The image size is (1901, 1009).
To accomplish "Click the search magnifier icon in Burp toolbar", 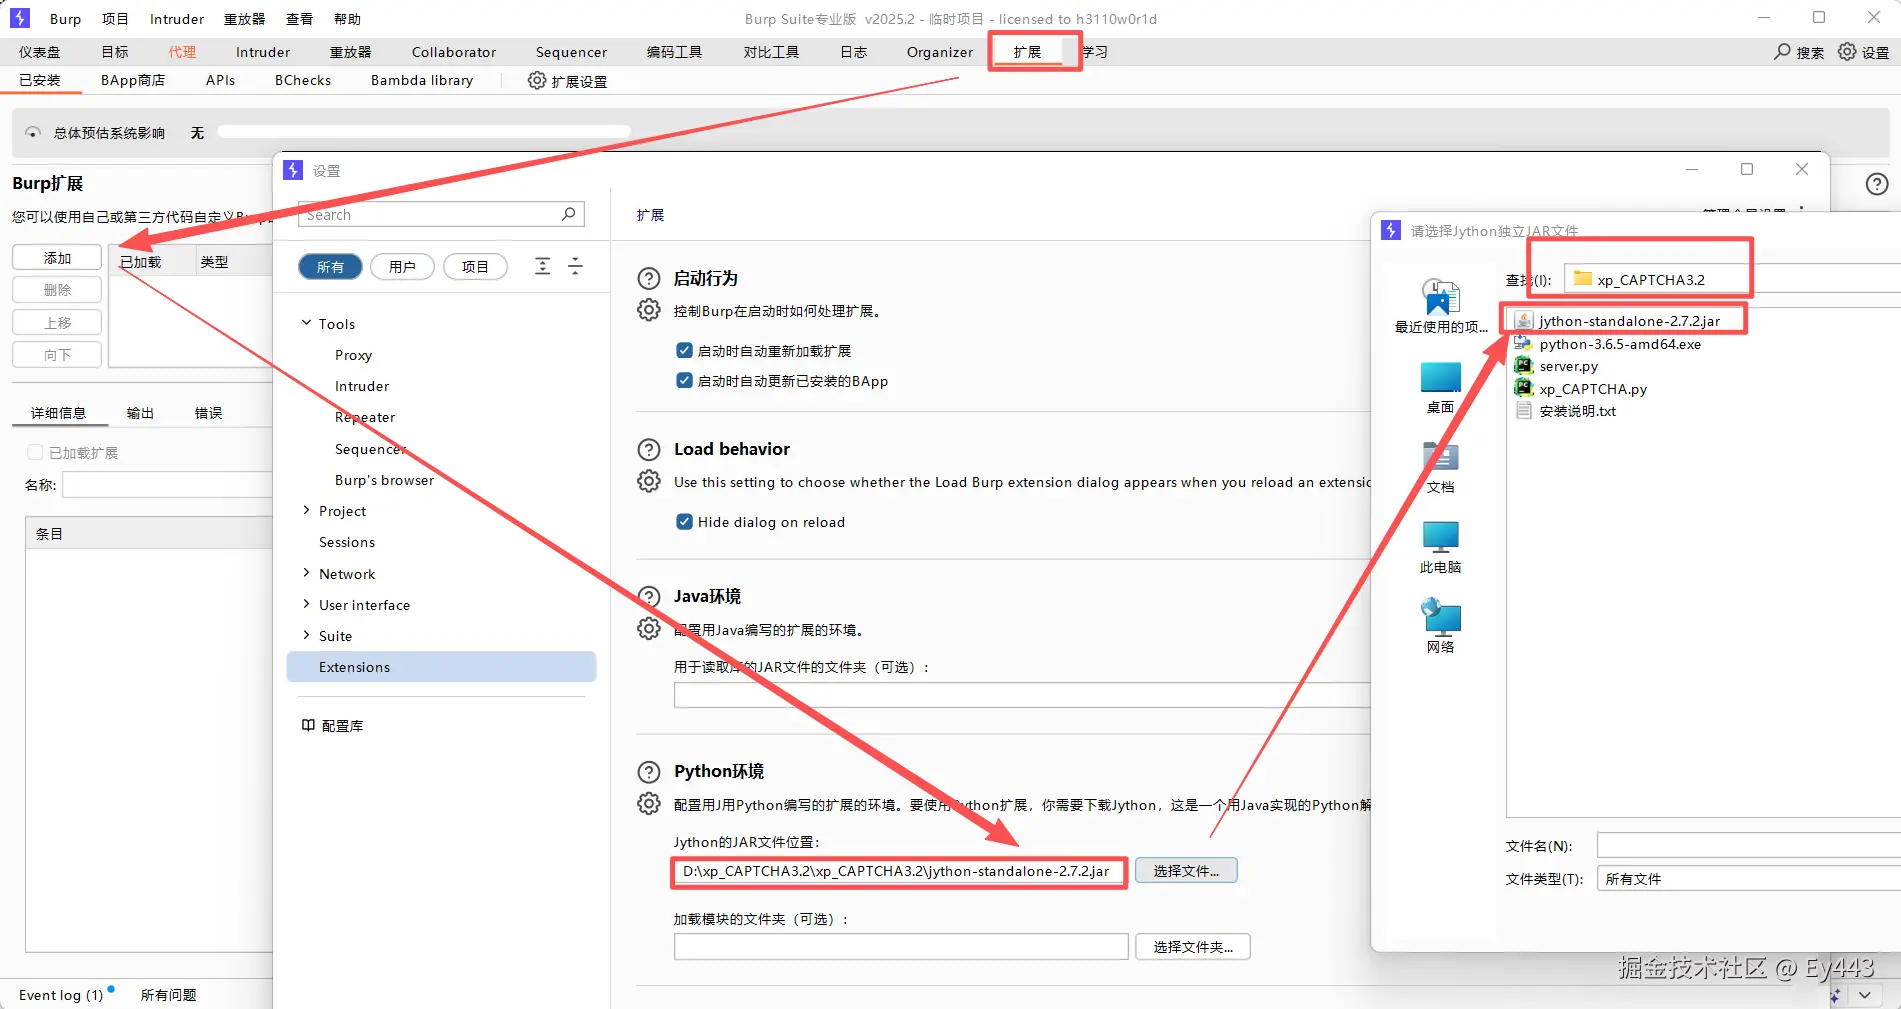I will click(x=1782, y=51).
